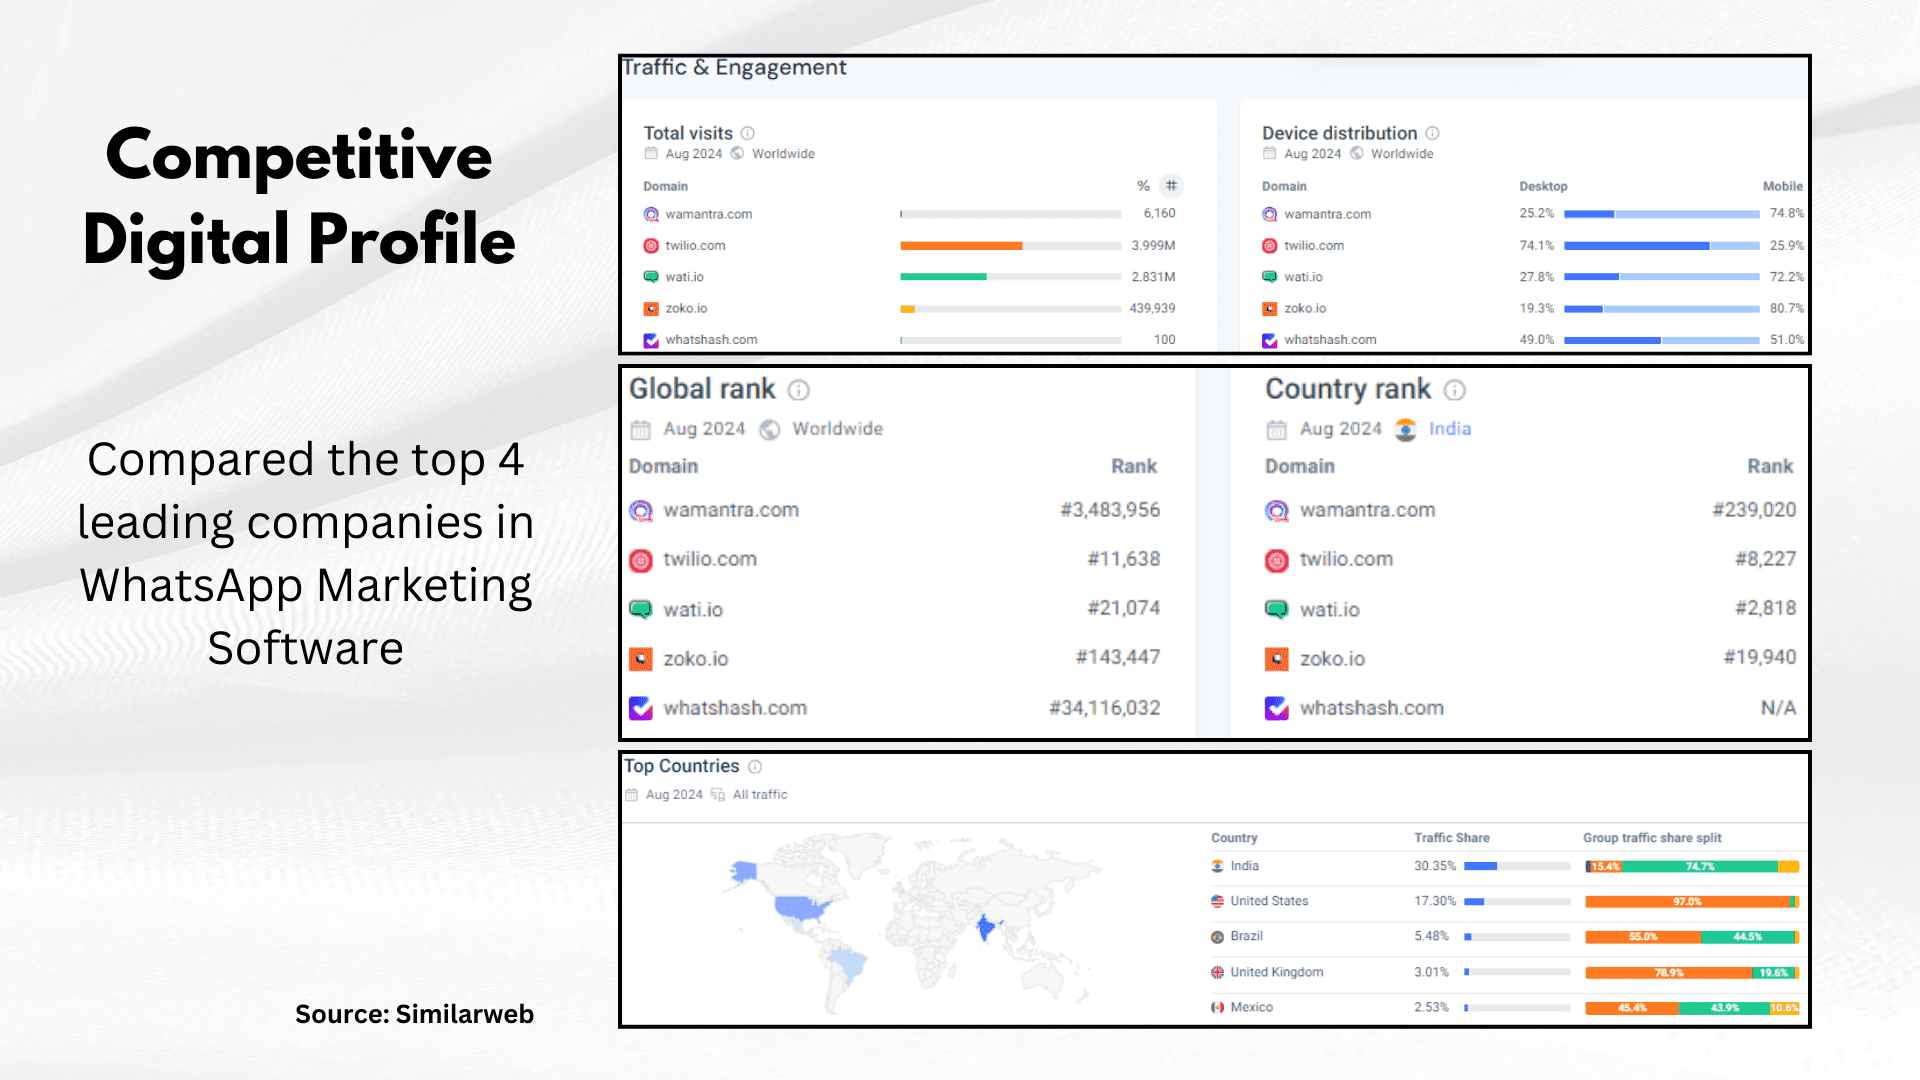Viewport: 1920px width, 1080px height.
Task: Switch Total visits to percent view
Action: click(x=1143, y=186)
